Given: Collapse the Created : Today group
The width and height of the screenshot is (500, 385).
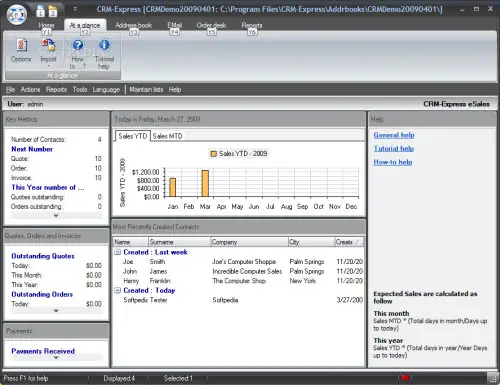Looking at the screenshot, I should (x=117, y=291).
